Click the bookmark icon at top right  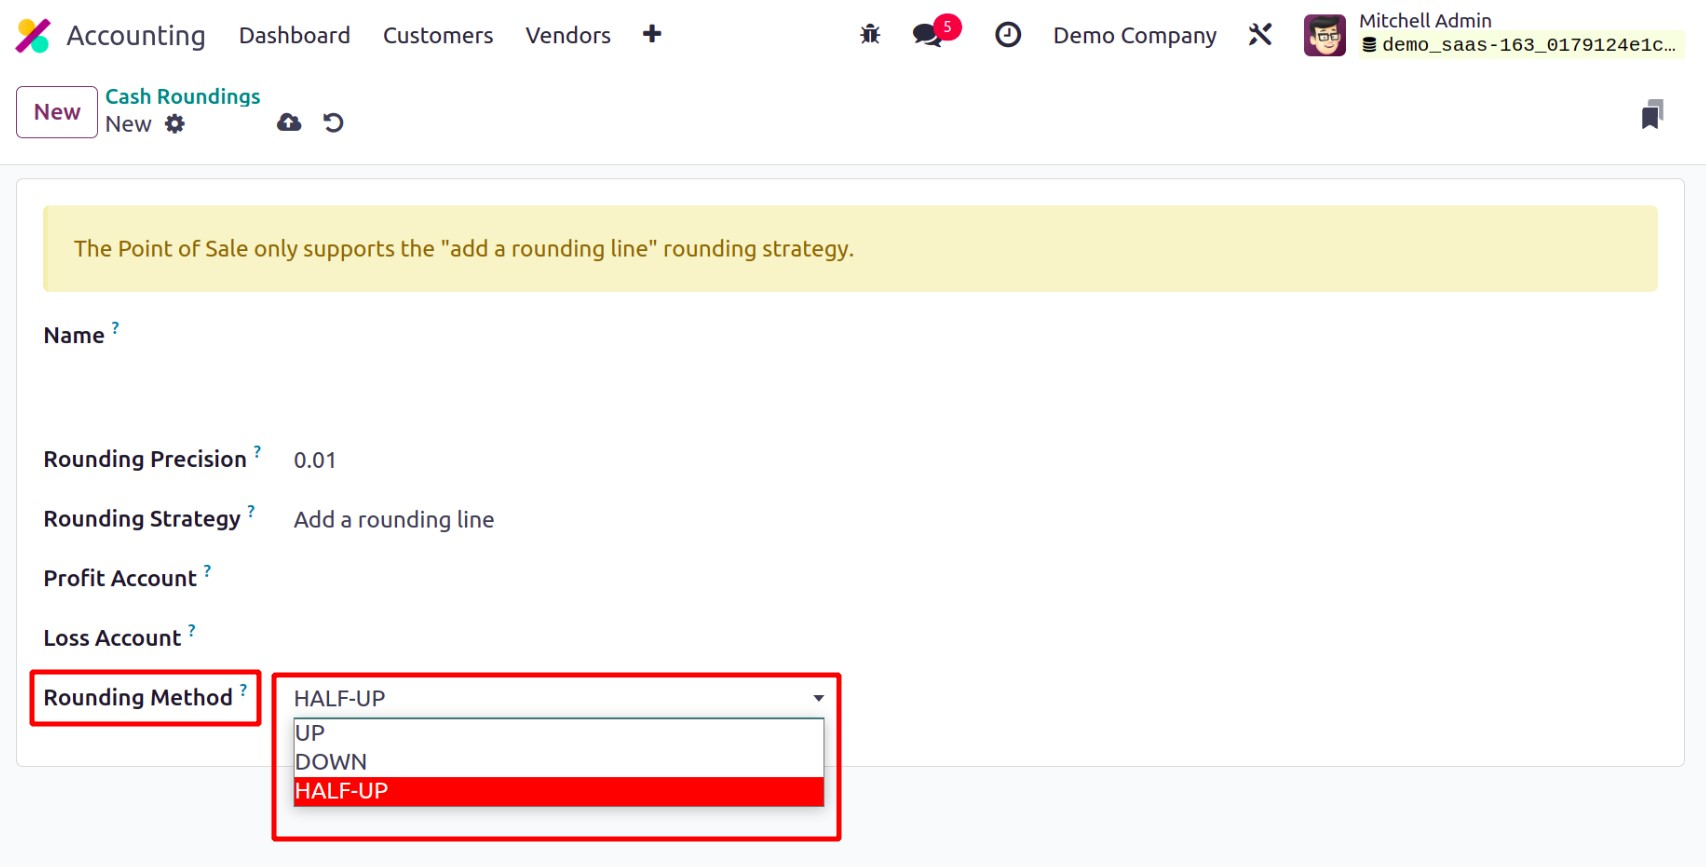point(1652,115)
